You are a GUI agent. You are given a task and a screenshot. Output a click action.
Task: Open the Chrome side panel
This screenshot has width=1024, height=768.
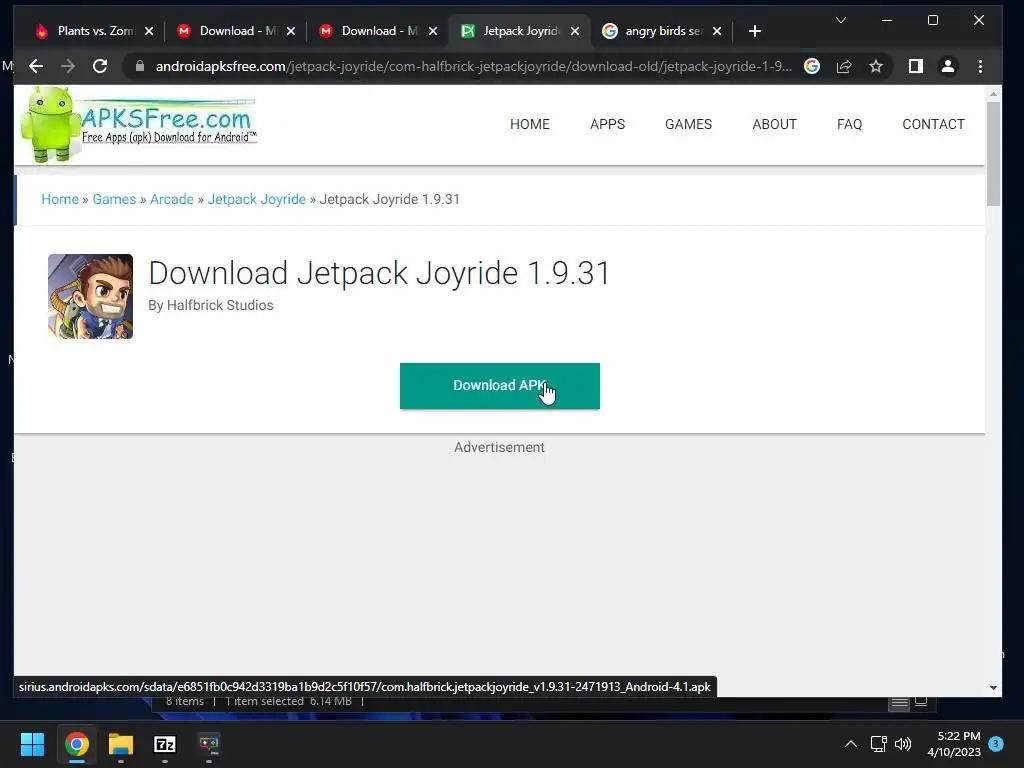tap(916, 66)
